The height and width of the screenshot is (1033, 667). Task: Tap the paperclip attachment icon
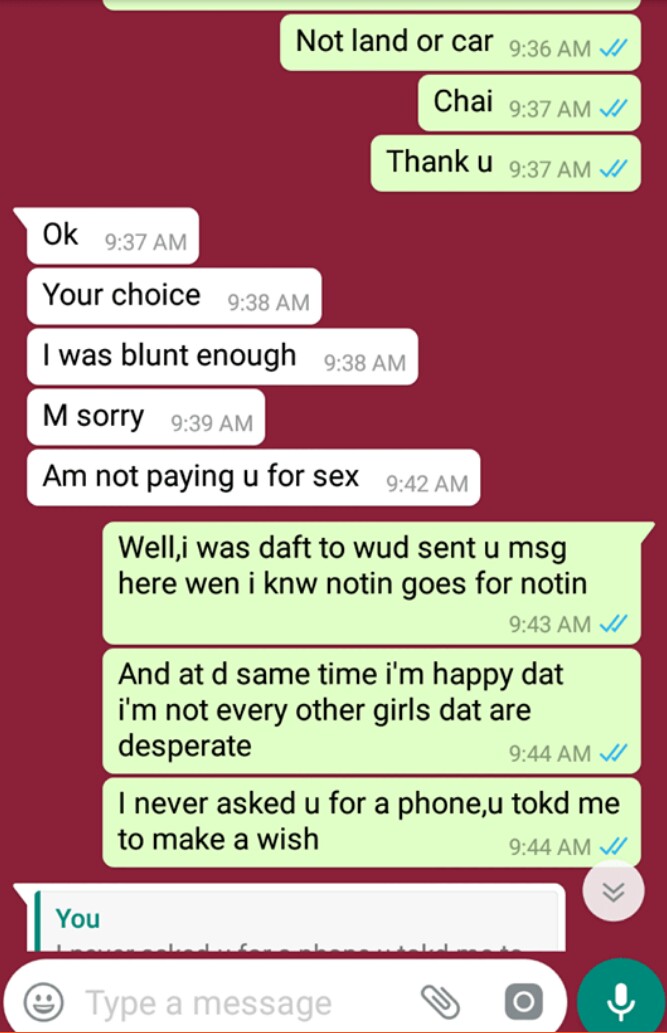[x=440, y=1002]
